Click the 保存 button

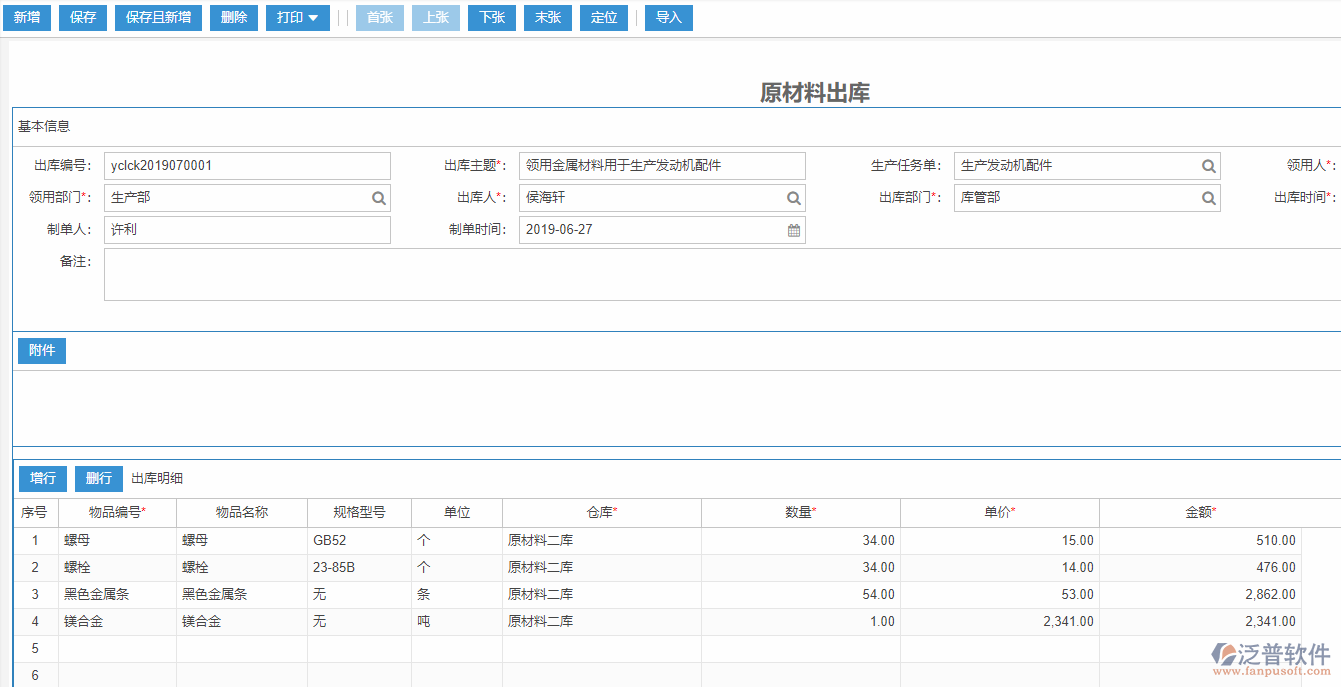83,18
